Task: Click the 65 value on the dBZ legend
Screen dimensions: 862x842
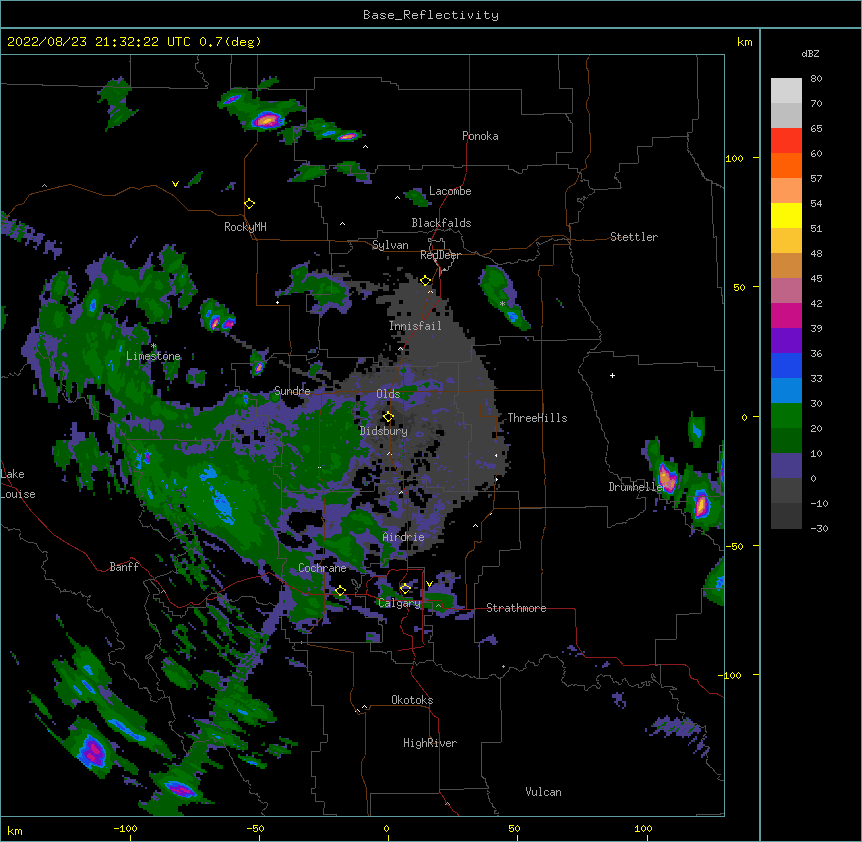Action: 816,129
